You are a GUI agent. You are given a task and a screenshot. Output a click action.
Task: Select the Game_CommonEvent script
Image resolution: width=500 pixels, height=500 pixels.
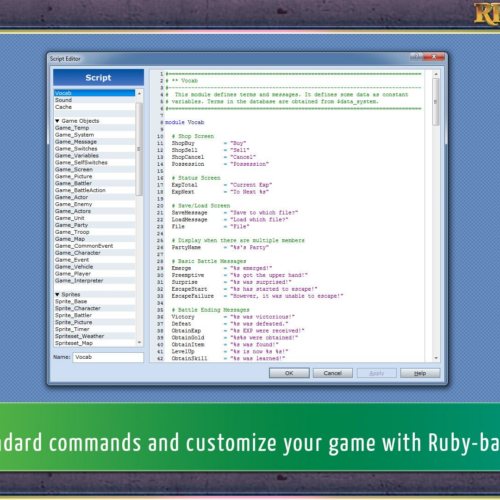click(x=95, y=246)
